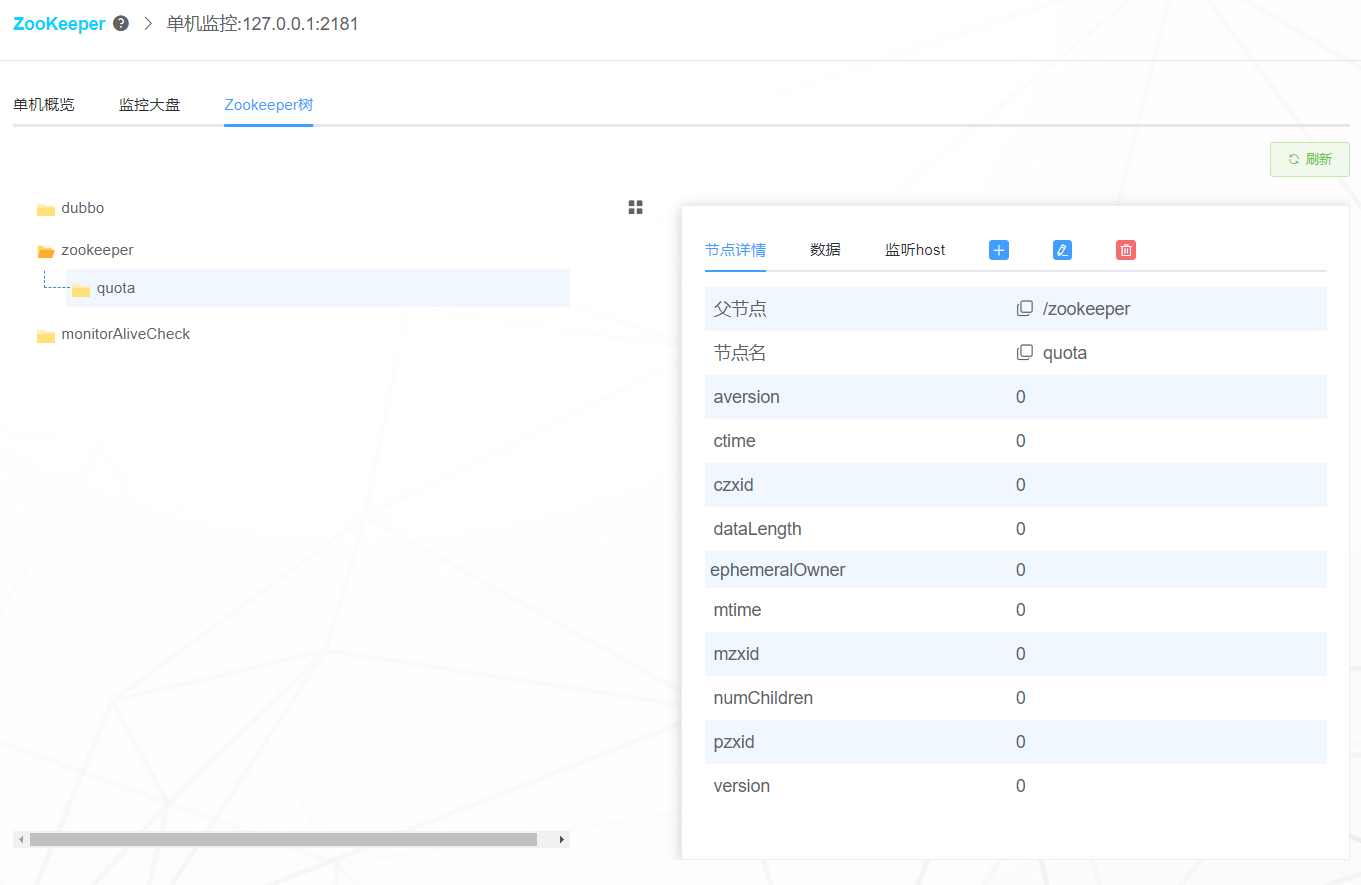Viewport: 1361px width, 885px height.
Task: Expand the monitorAliveCheck tree node
Action: (x=125, y=334)
